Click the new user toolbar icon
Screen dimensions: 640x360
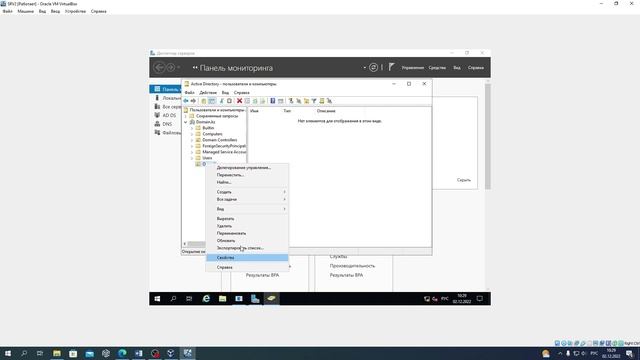pos(291,101)
